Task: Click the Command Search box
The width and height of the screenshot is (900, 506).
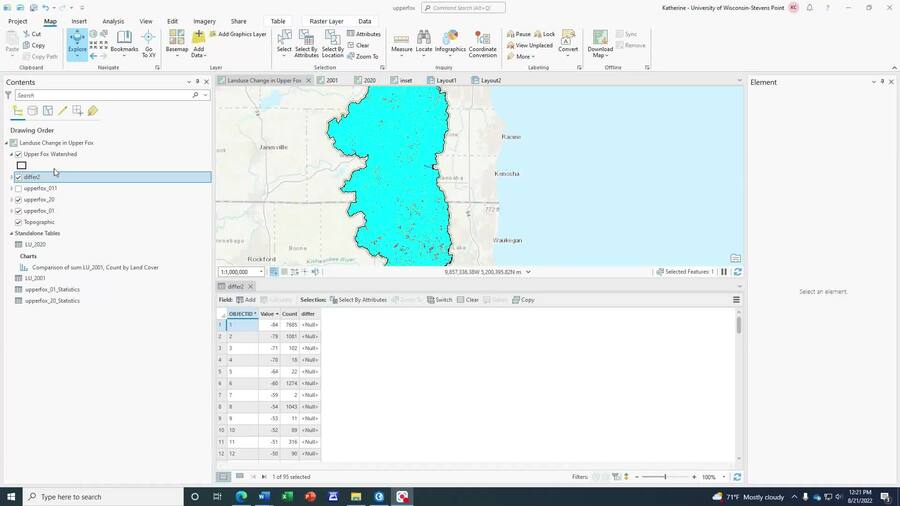Action: [463, 8]
